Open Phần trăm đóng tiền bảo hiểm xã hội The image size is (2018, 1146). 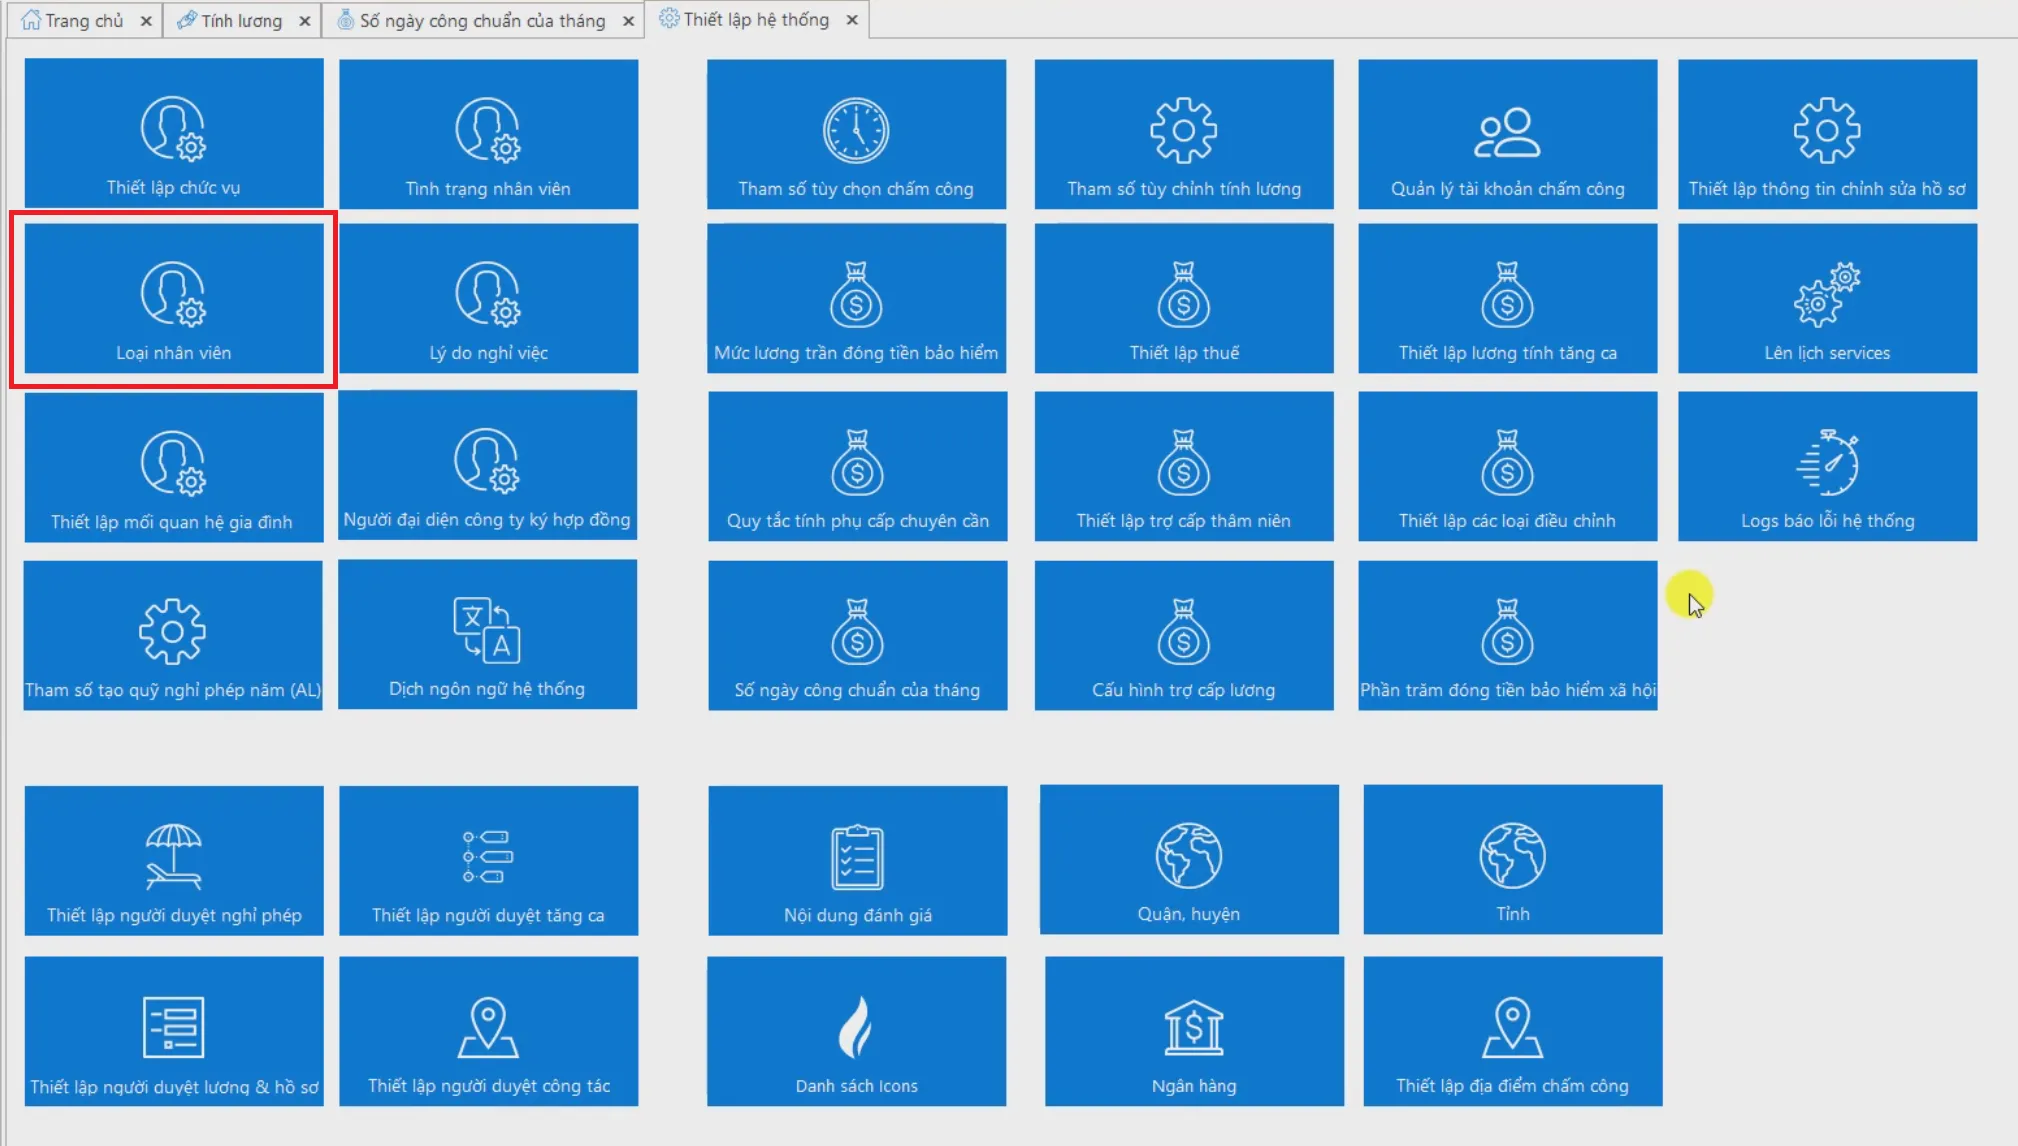(x=1507, y=635)
